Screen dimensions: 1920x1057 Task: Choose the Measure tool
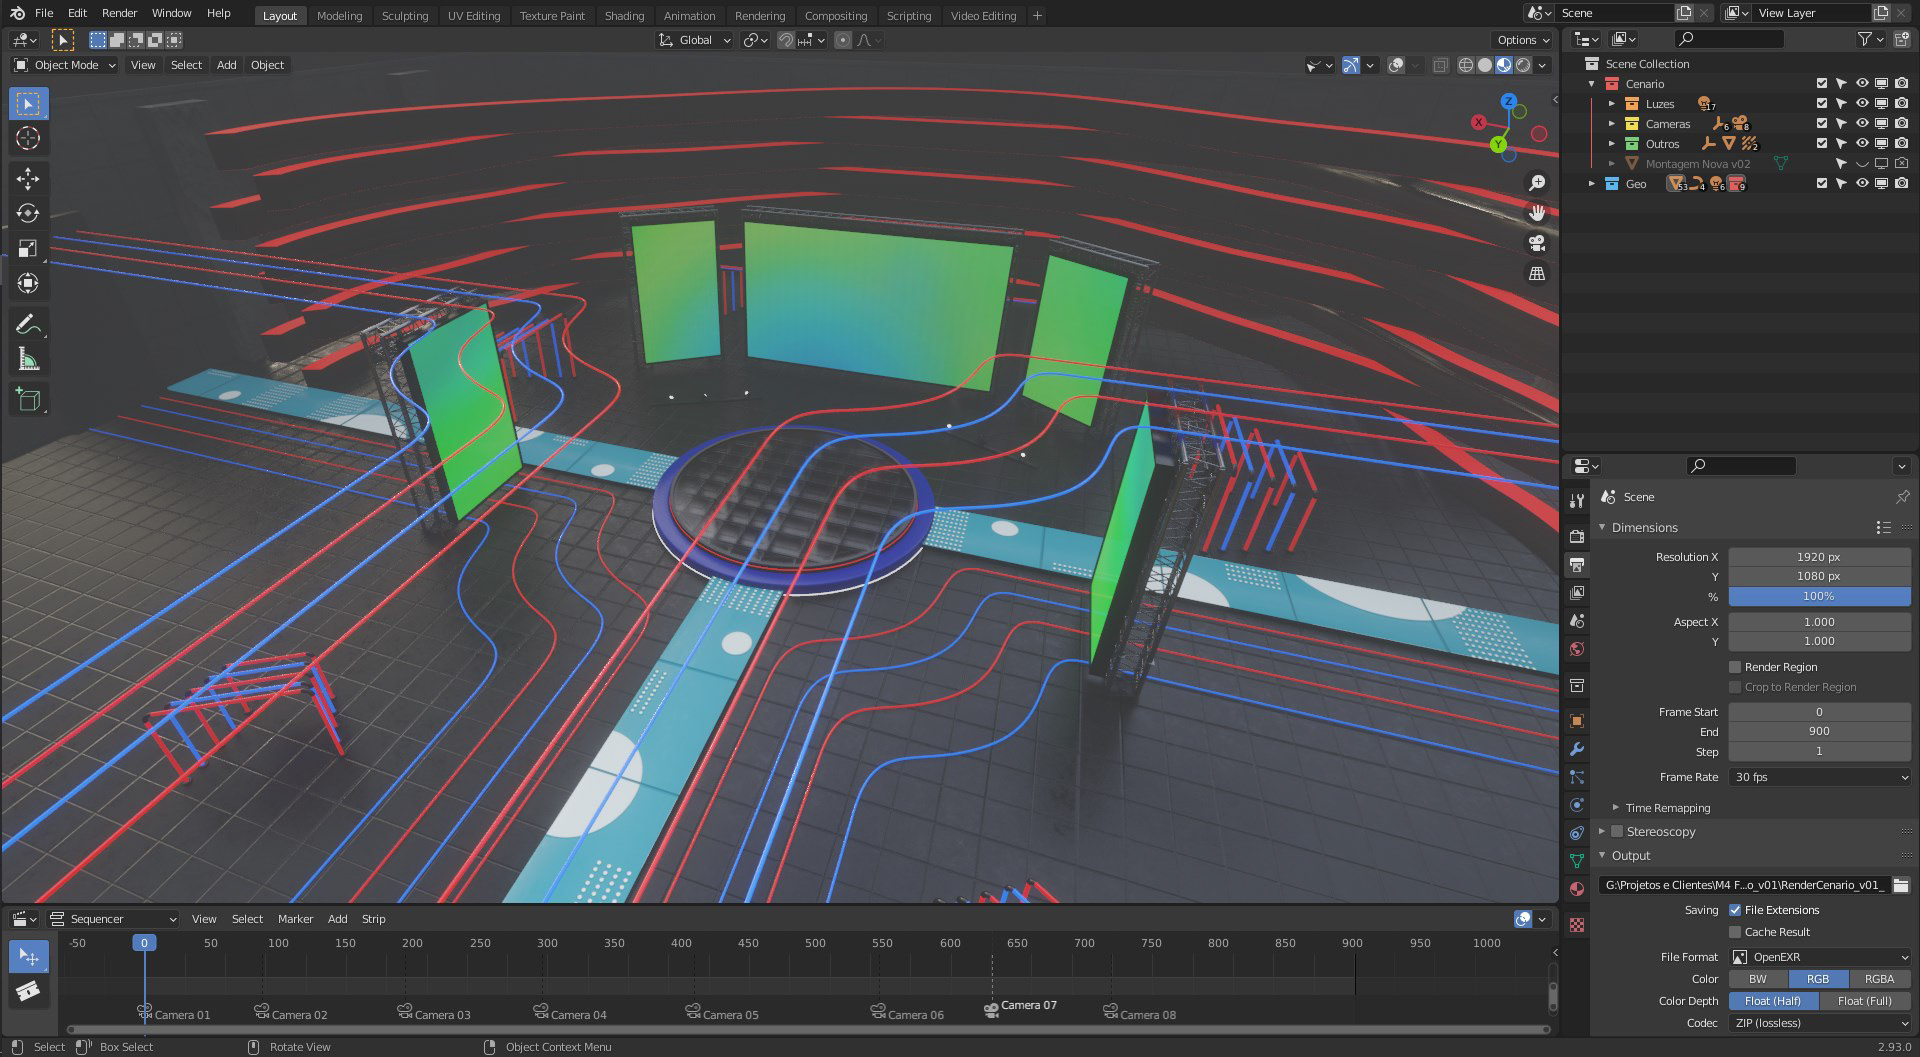point(28,360)
